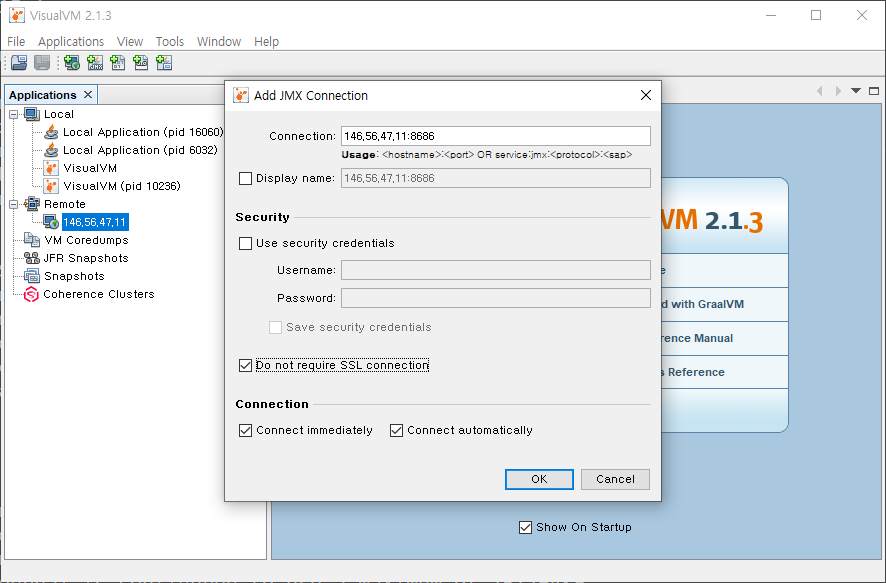Screen dimensions: 886x583
Task: Click the Add VM Coredump toolbar icon
Action: (x=118, y=63)
